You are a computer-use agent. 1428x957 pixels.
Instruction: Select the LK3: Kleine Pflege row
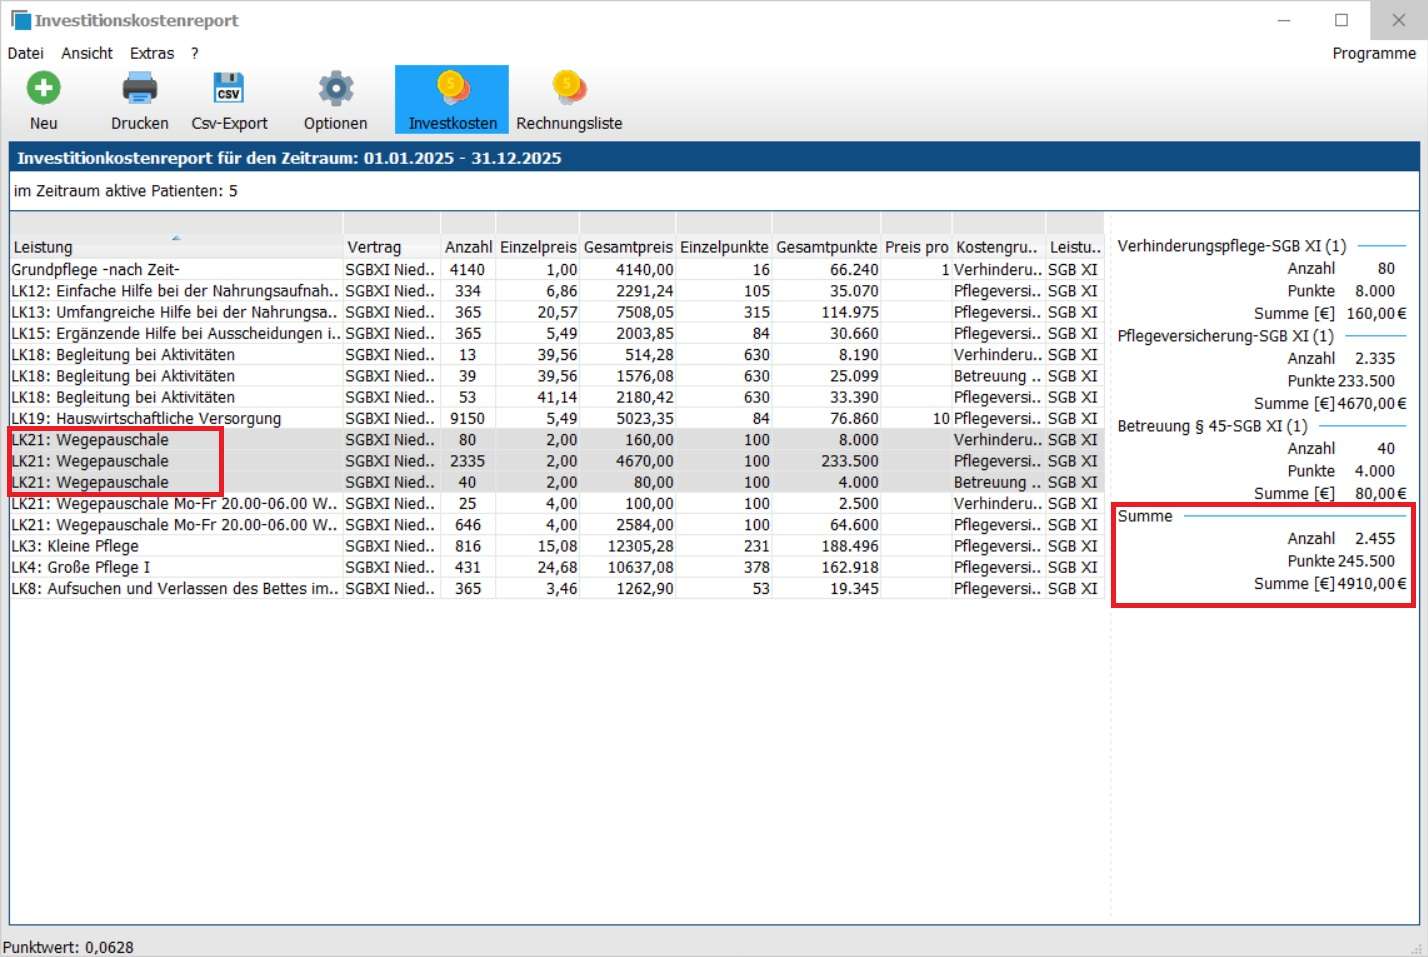point(76,546)
